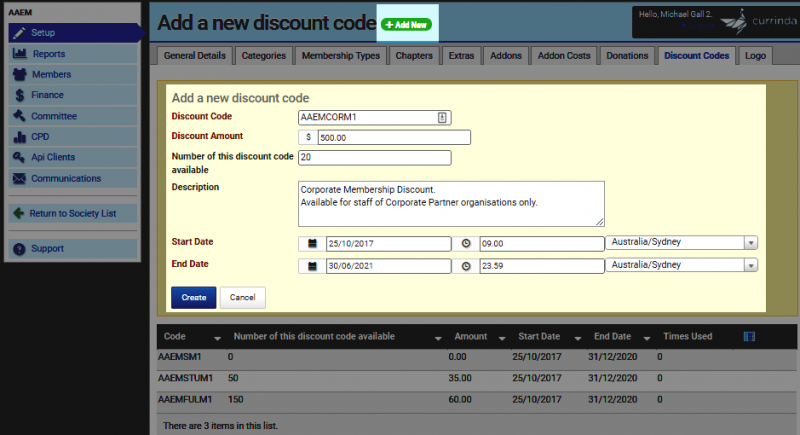Select the Addons tab
The width and height of the screenshot is (800, 435).
pyautogui.click(x=506, y=56)
